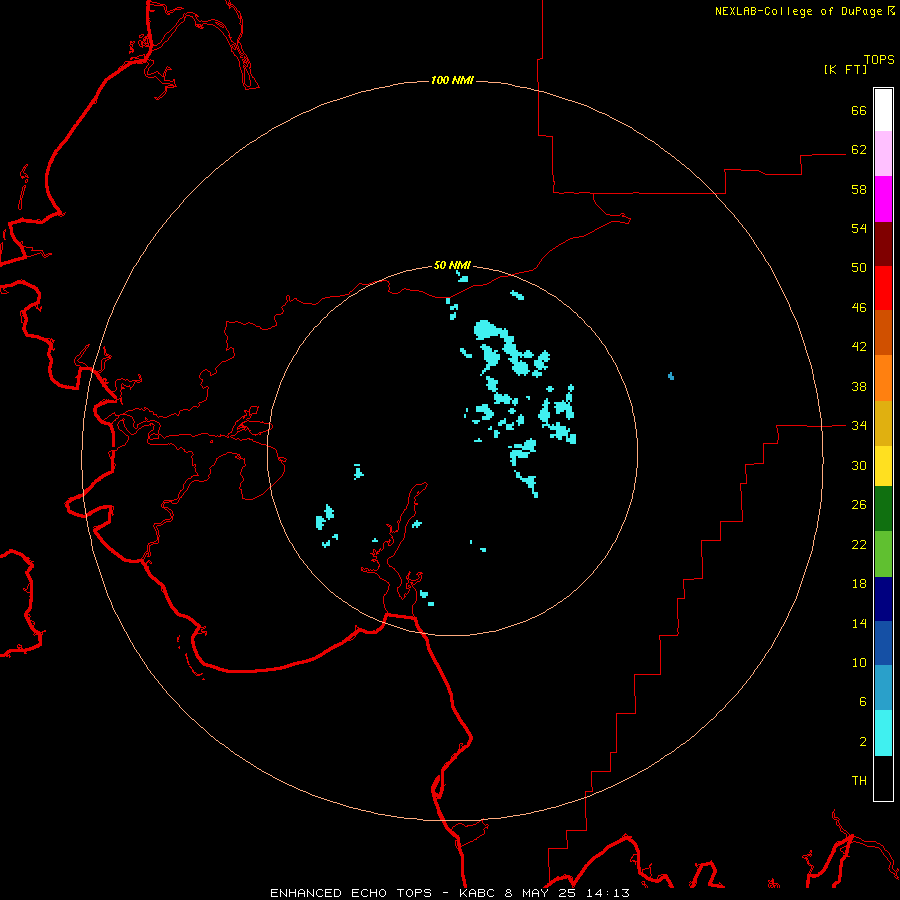
Task: Click the legend value 38
Action: tap(859, 386)
